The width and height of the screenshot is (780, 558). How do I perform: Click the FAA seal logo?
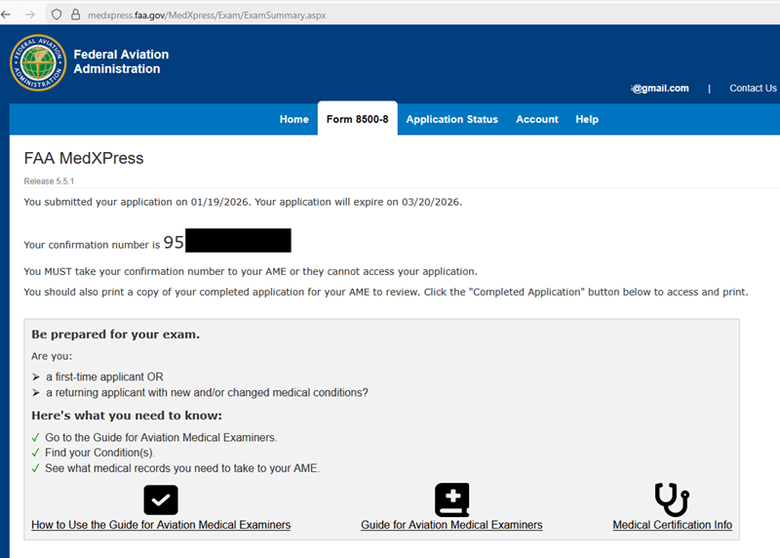pyautogui.click(x=38, y=63)
